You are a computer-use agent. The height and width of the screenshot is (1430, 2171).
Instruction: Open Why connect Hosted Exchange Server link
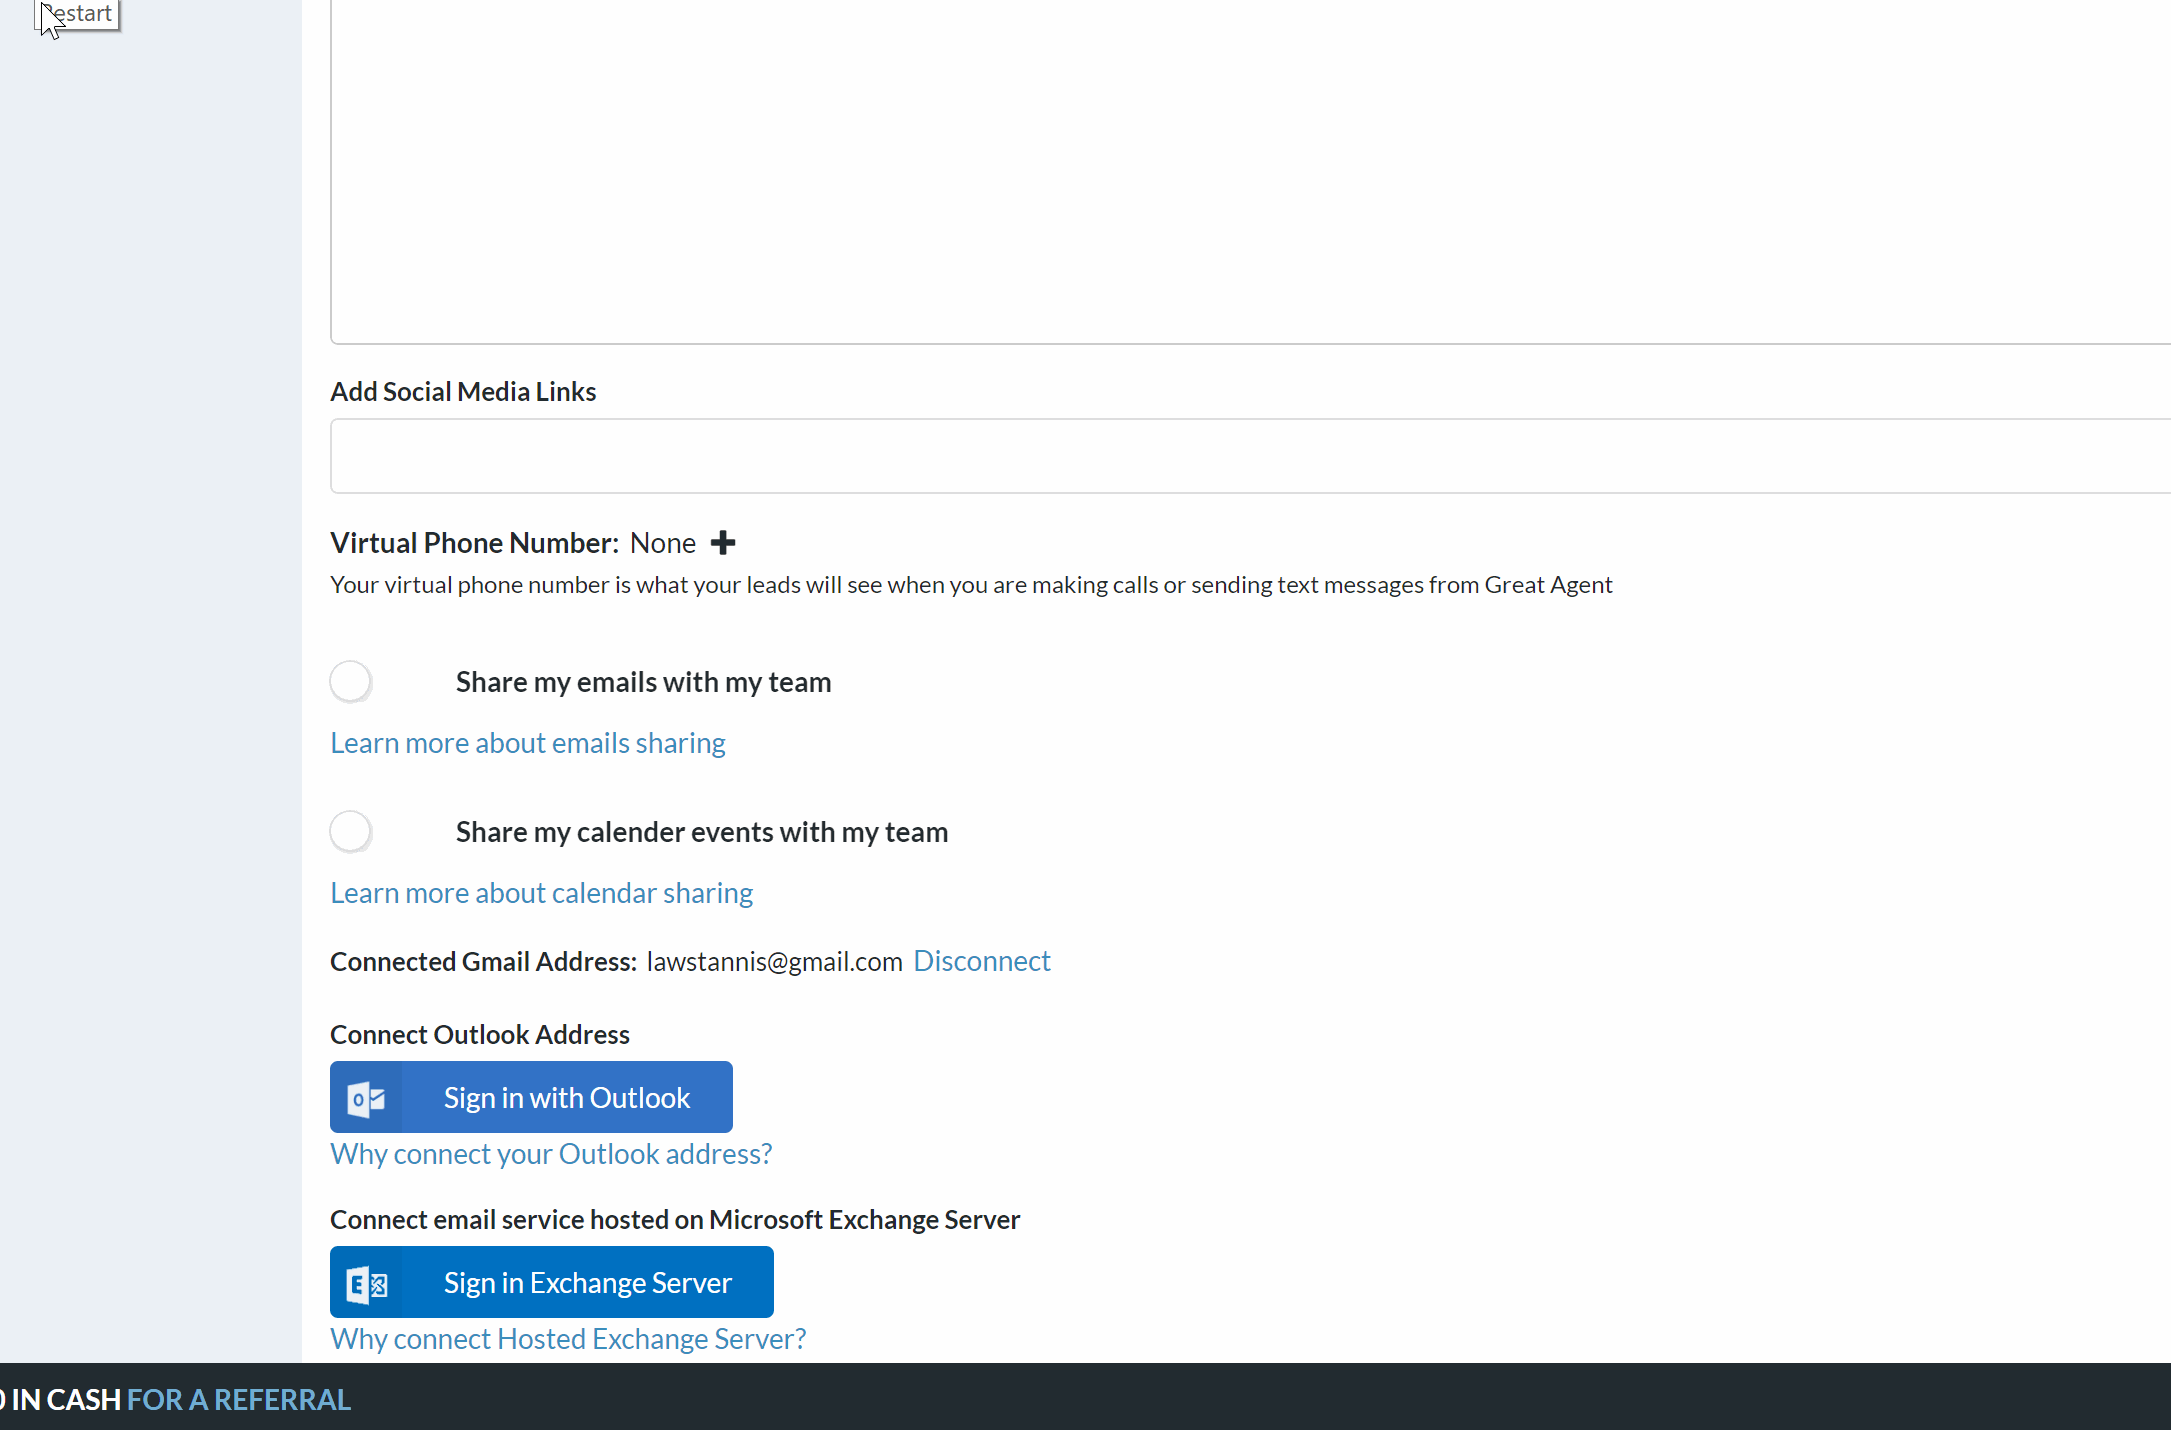(568, 1339)
